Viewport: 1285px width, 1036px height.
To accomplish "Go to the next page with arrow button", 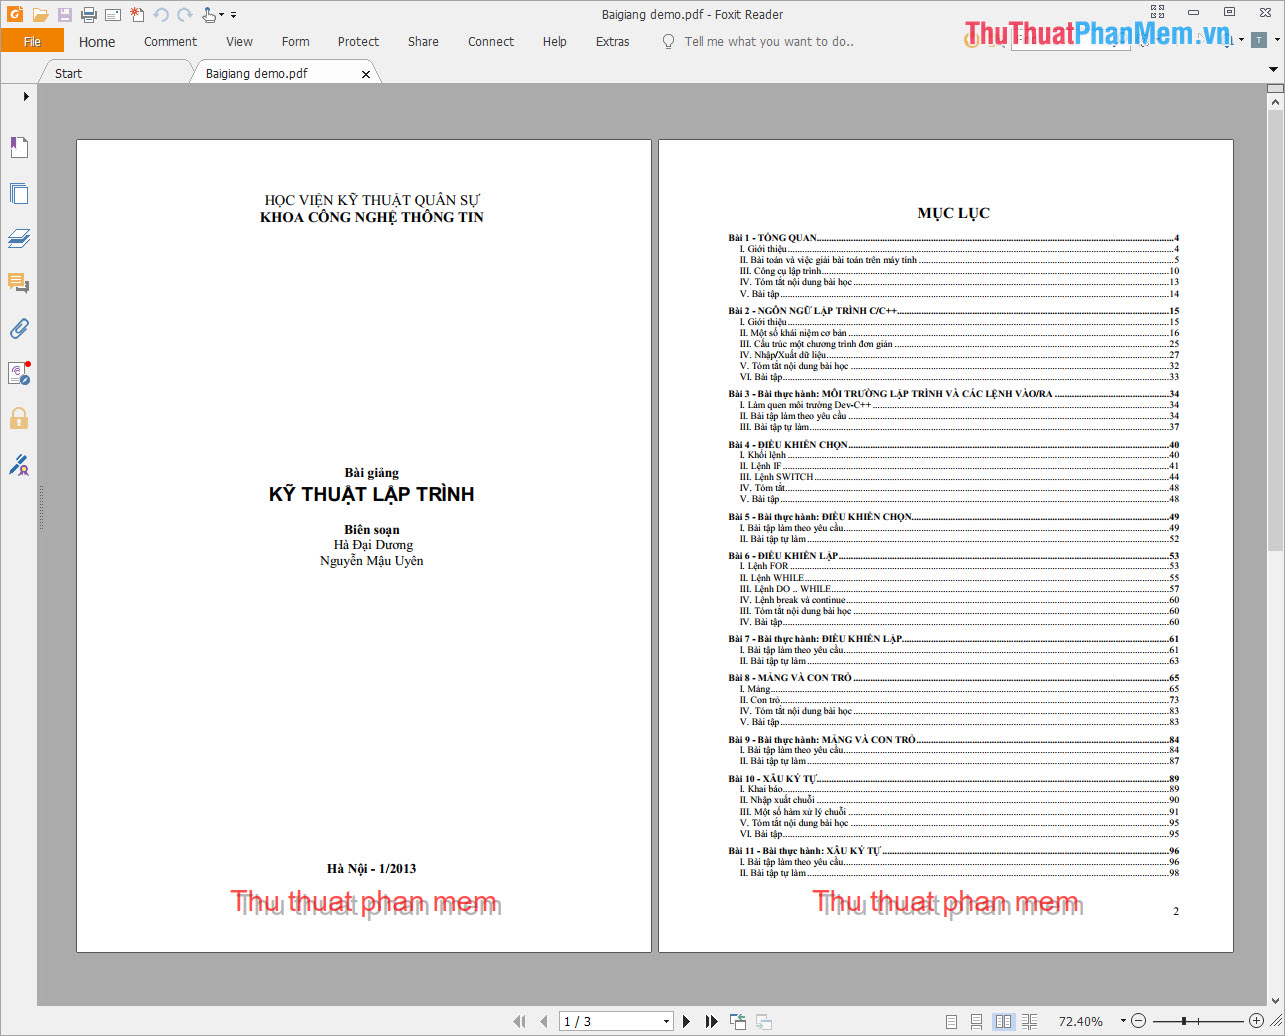I will pyautogui.click(x=685, y=1021).
